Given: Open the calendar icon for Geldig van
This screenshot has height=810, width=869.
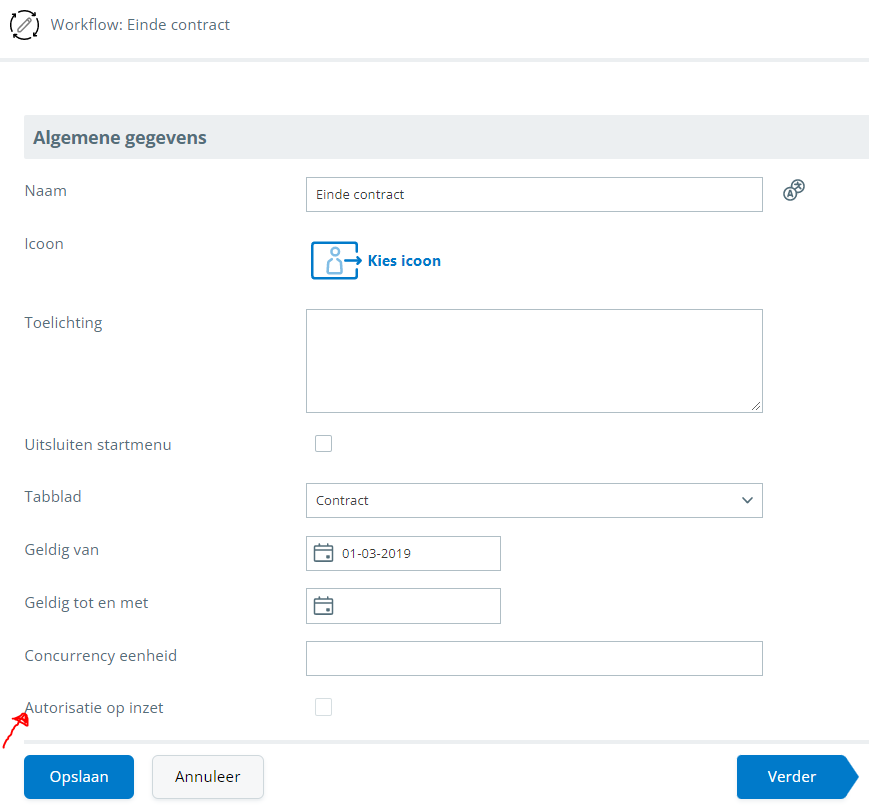Looking at the screenshot, I should tap(323, 553).
